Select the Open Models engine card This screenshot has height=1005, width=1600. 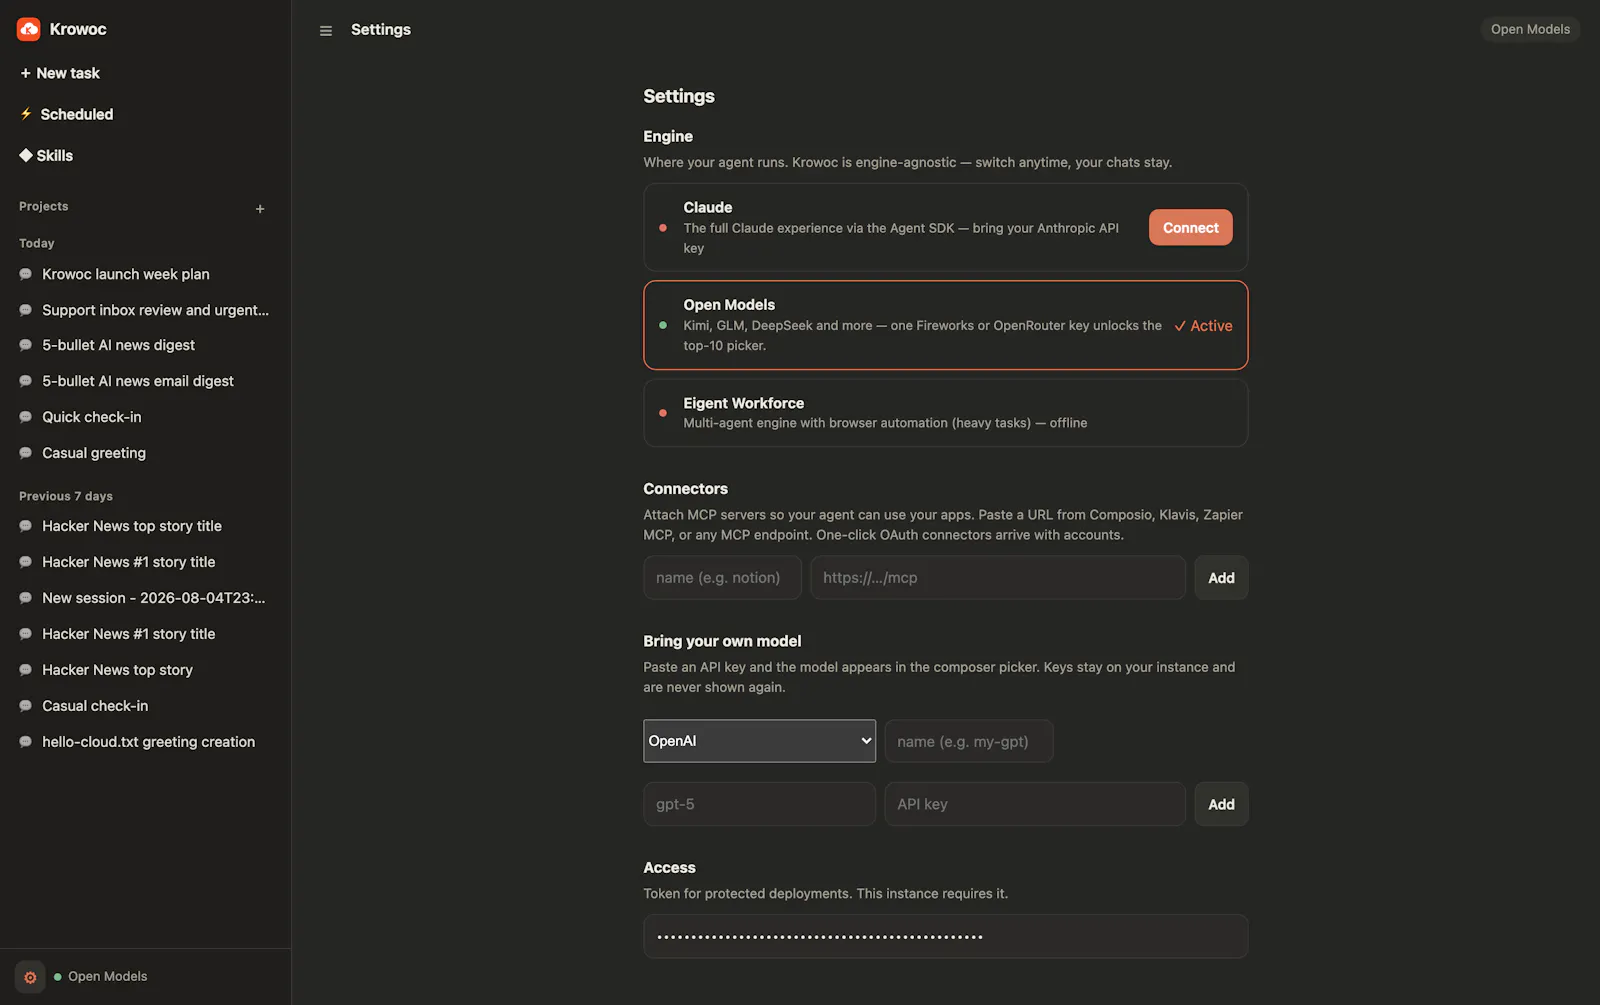coord(945,325)
